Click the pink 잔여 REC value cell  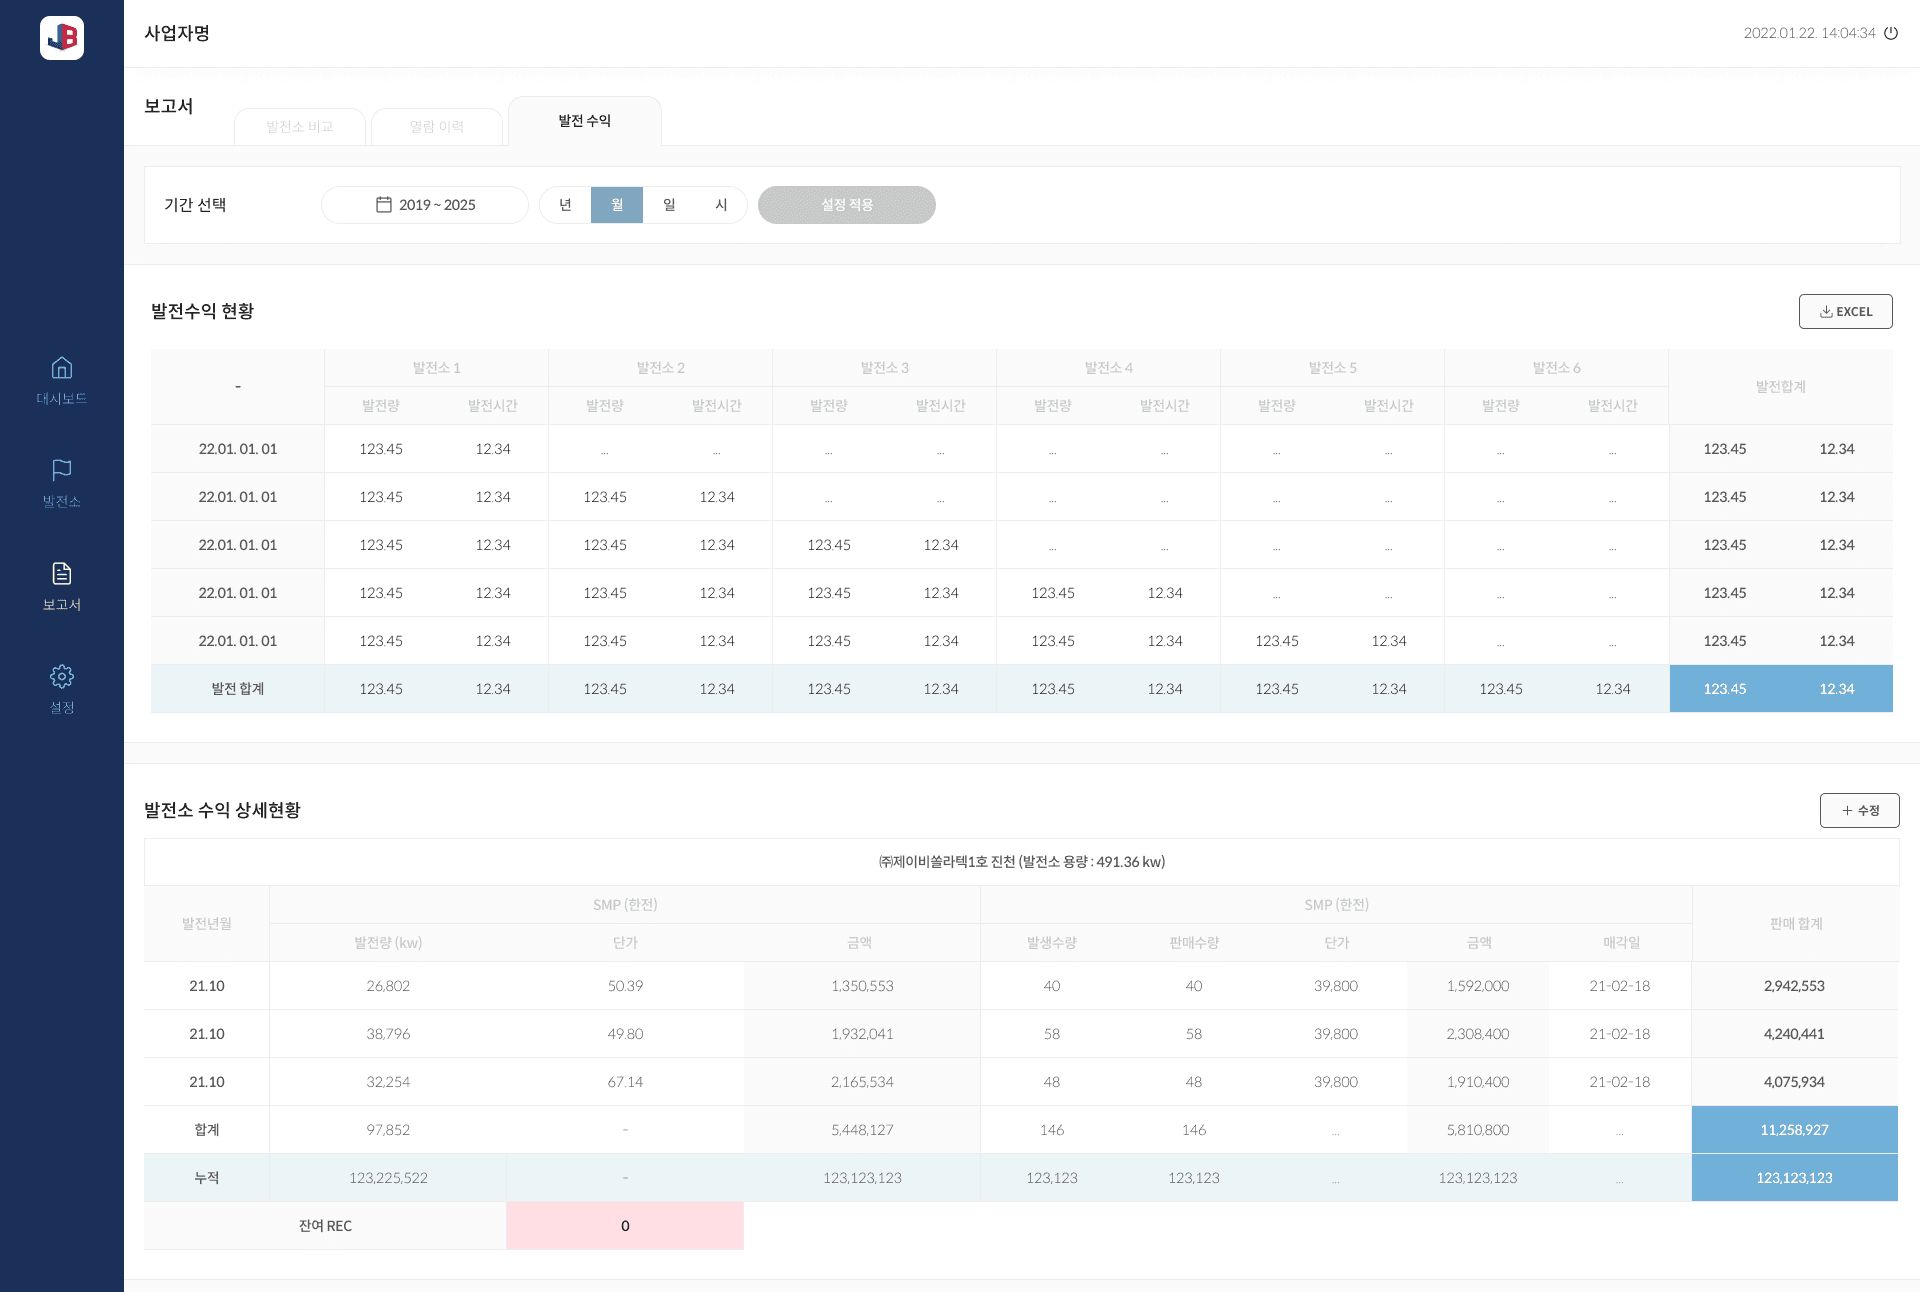625,1225
